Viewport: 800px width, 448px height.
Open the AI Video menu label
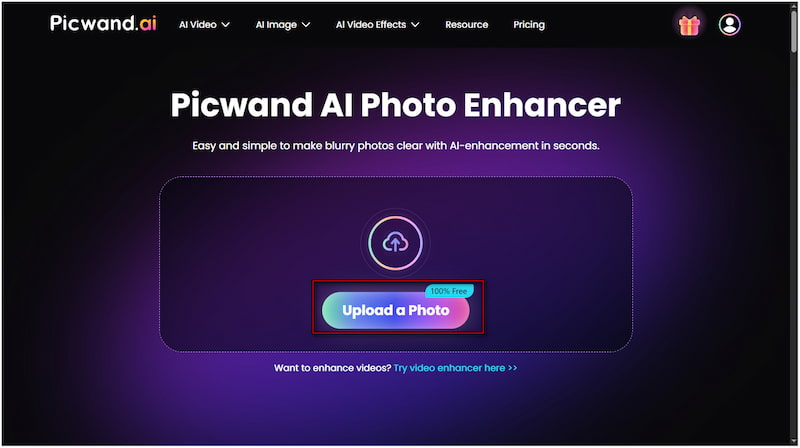point(197,24)
